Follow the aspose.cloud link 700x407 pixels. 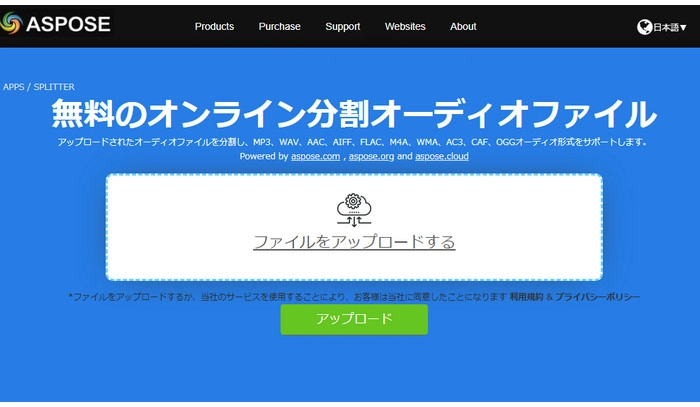point(442,156)
